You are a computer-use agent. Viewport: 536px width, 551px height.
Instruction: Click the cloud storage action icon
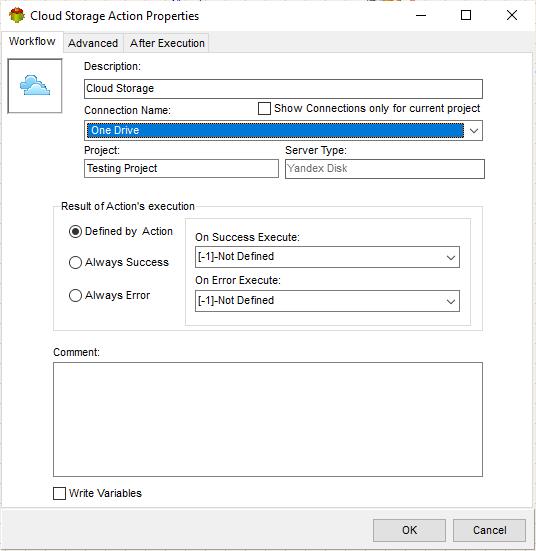click(x=35, y=86)
